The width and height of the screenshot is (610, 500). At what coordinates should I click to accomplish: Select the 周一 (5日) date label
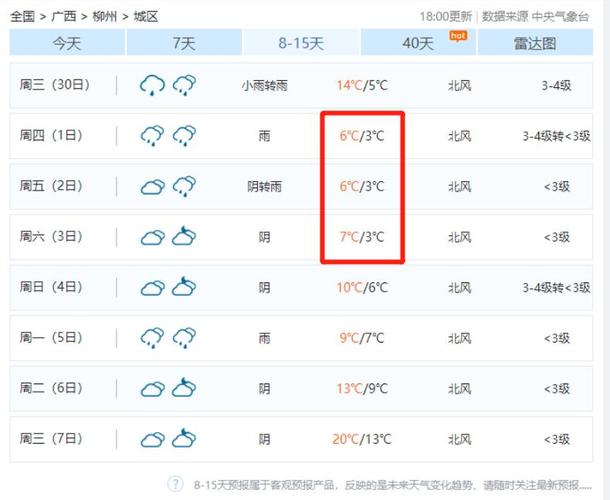(x=51, y=338)
